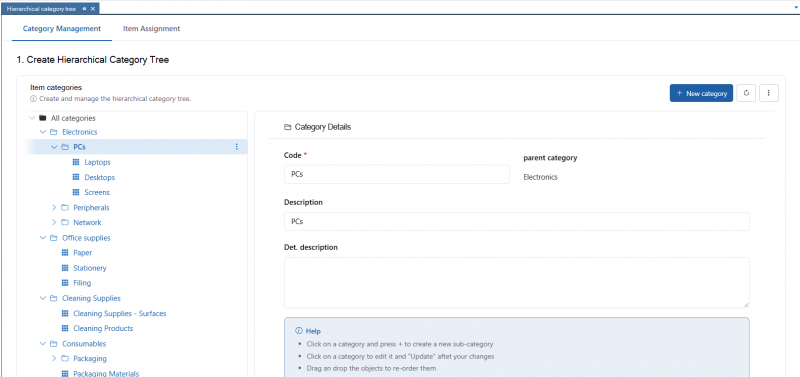Click the Consumables folder icon
The height and width of the screenshot is (377, 800).
(x=54, y=343)
